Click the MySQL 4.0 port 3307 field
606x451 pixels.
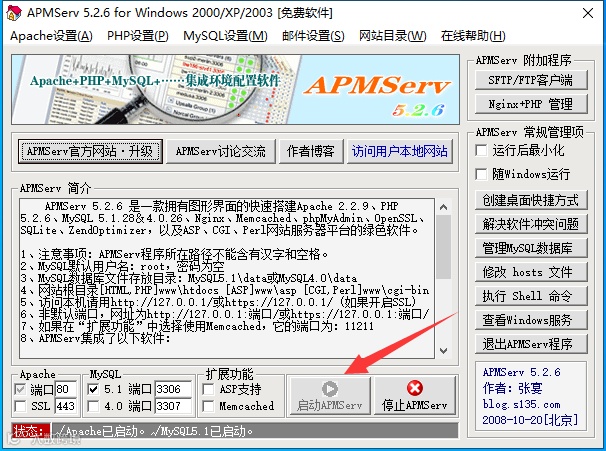pos(173,406)
